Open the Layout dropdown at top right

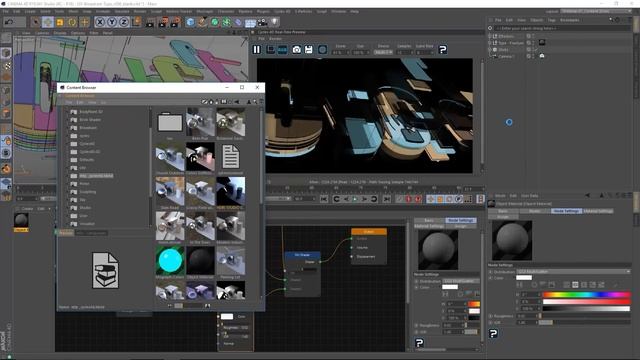596,11
